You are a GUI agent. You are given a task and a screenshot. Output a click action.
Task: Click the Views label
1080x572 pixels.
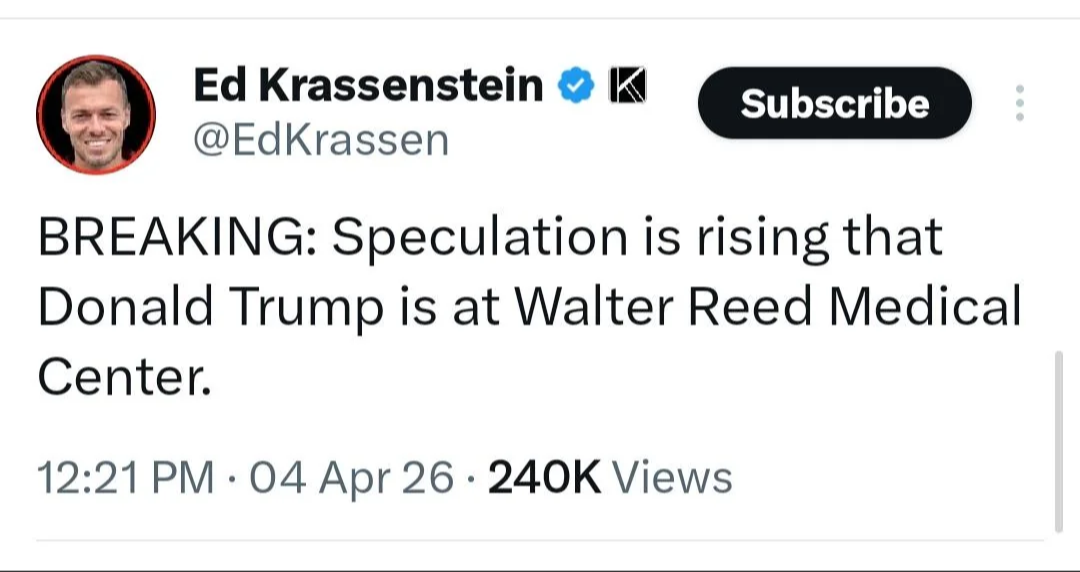point(672,478)
